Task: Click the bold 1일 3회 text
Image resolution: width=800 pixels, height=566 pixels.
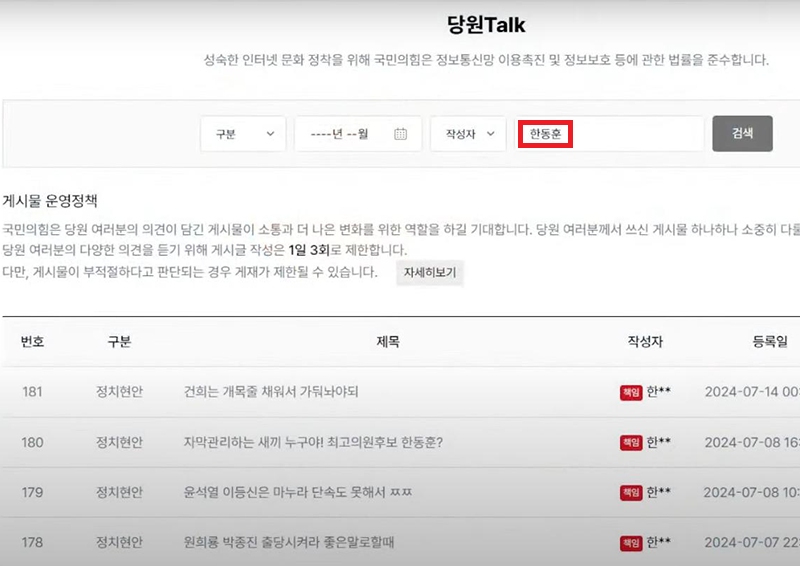Action: click(x=309, y=250)
